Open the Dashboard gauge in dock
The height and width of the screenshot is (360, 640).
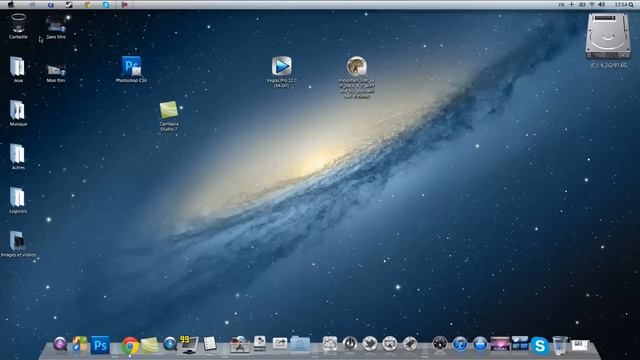440,344
